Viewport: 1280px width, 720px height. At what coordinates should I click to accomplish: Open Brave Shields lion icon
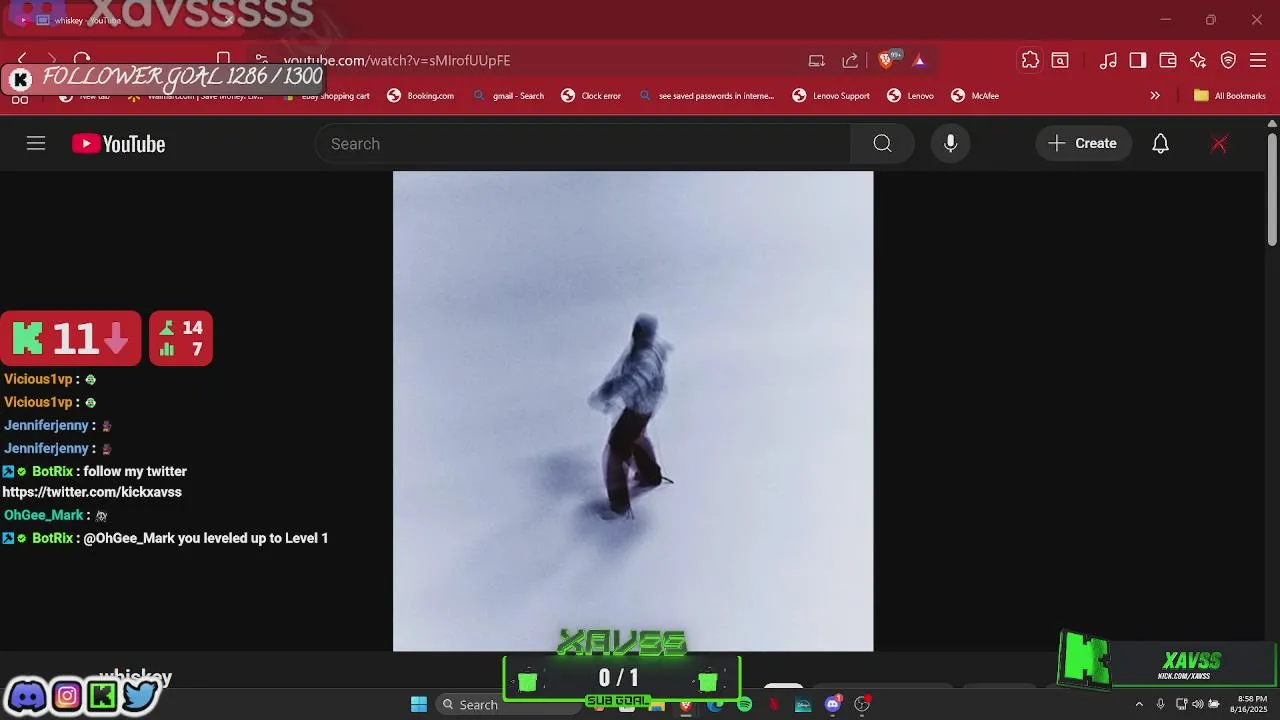point(885,60)
